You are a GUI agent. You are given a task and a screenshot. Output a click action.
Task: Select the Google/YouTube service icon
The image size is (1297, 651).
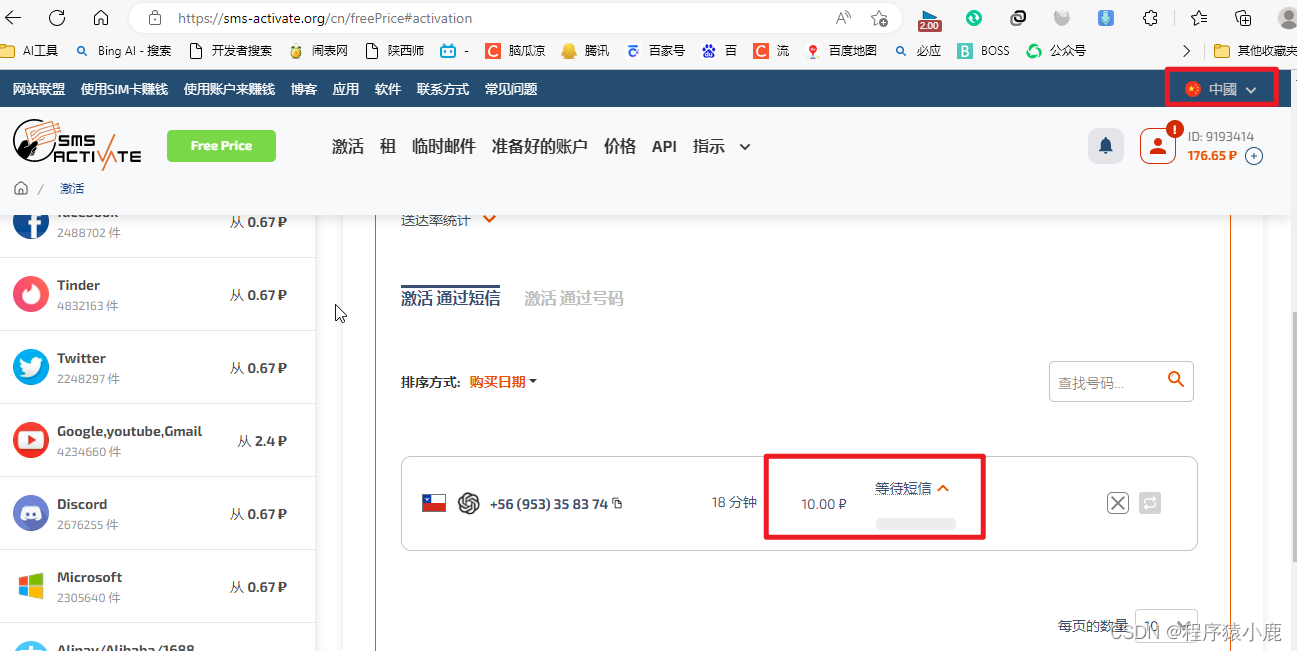pos(31,440)
